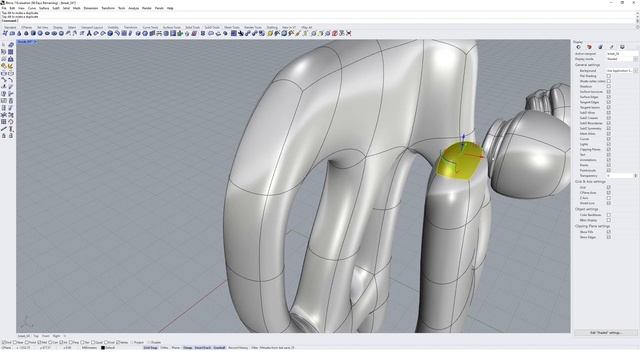Open the Properties panel tab icon
Screen dimensions: 640x360
578,47
